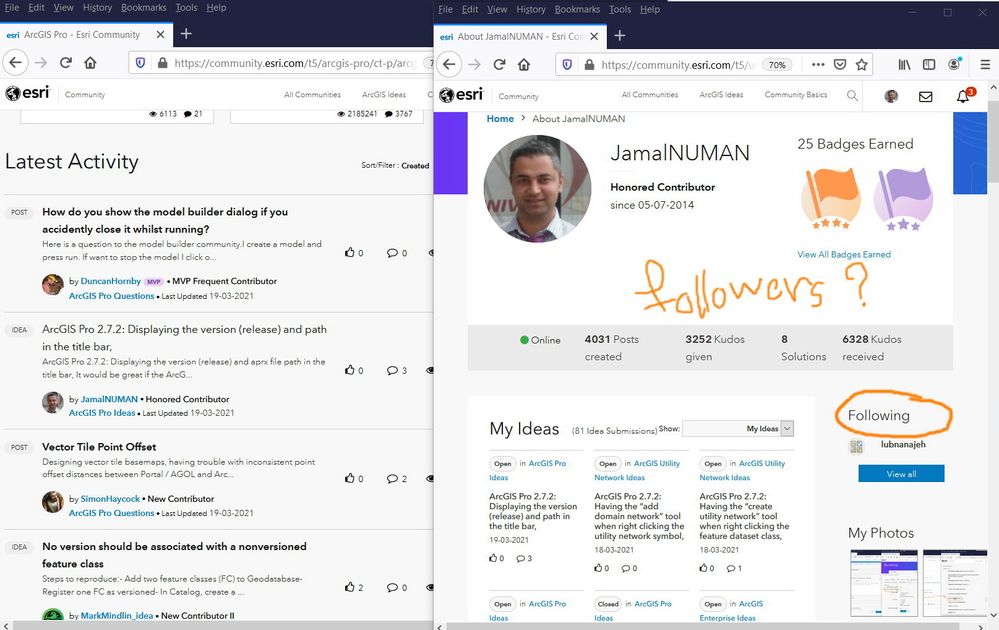Open post title Vector Tile Point Offset

[99, 447]
